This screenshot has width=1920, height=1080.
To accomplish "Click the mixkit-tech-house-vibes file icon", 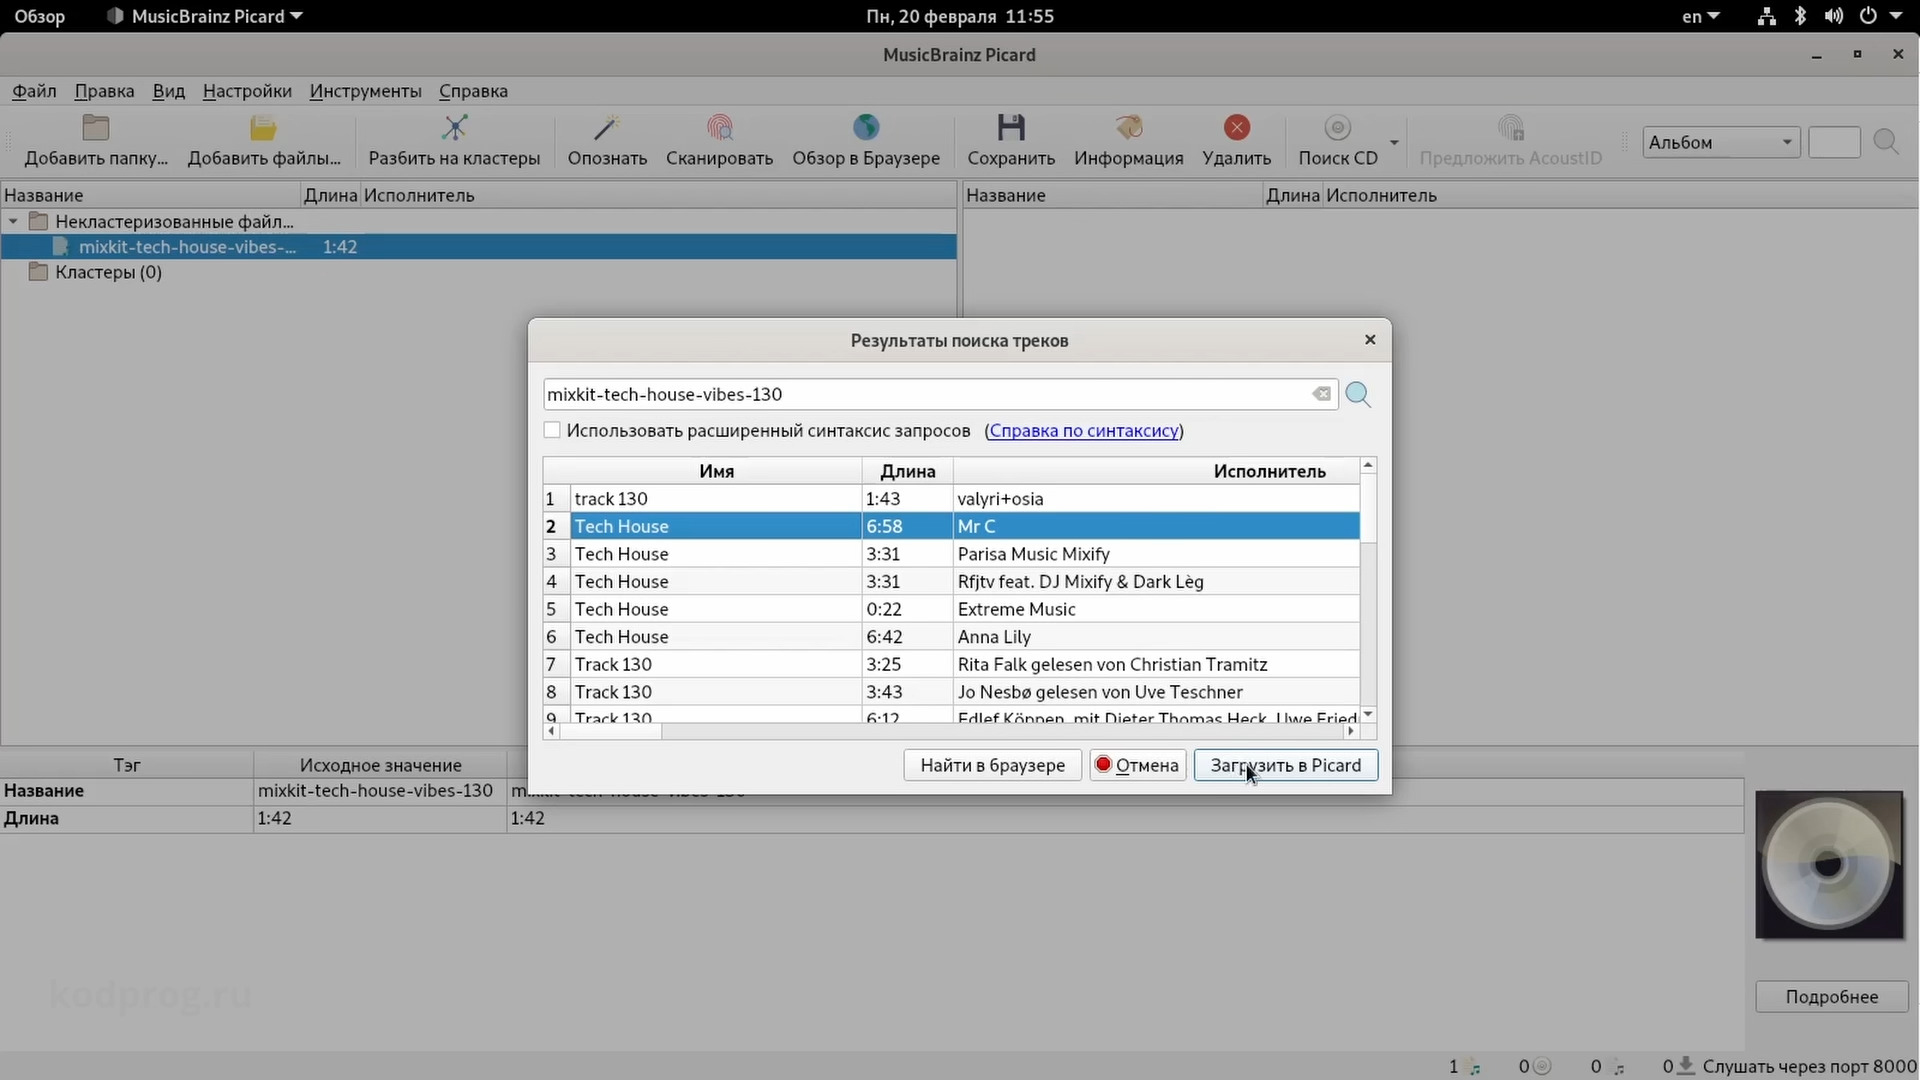I will click(61, 247).
